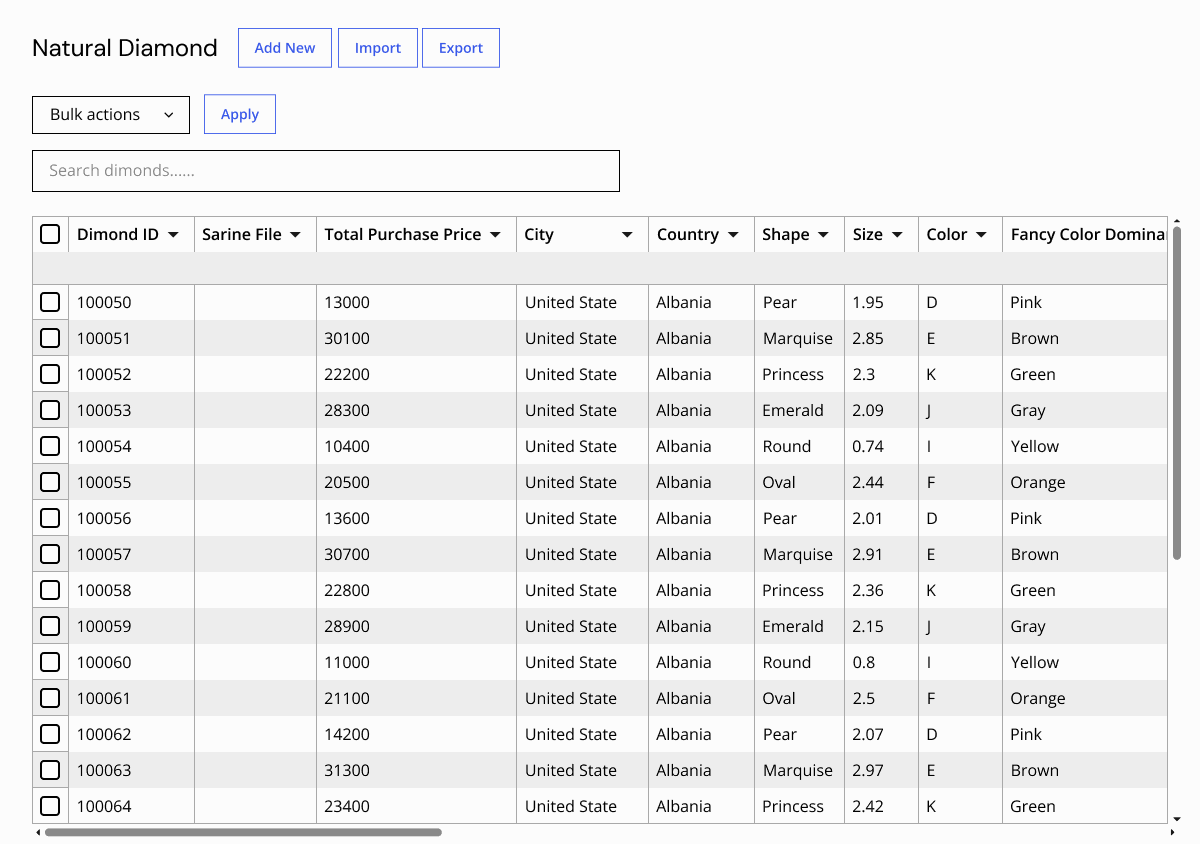Click Shape cell Round in row 100054
Viewport: 1200px width, 844px height.
coord(799,446)
